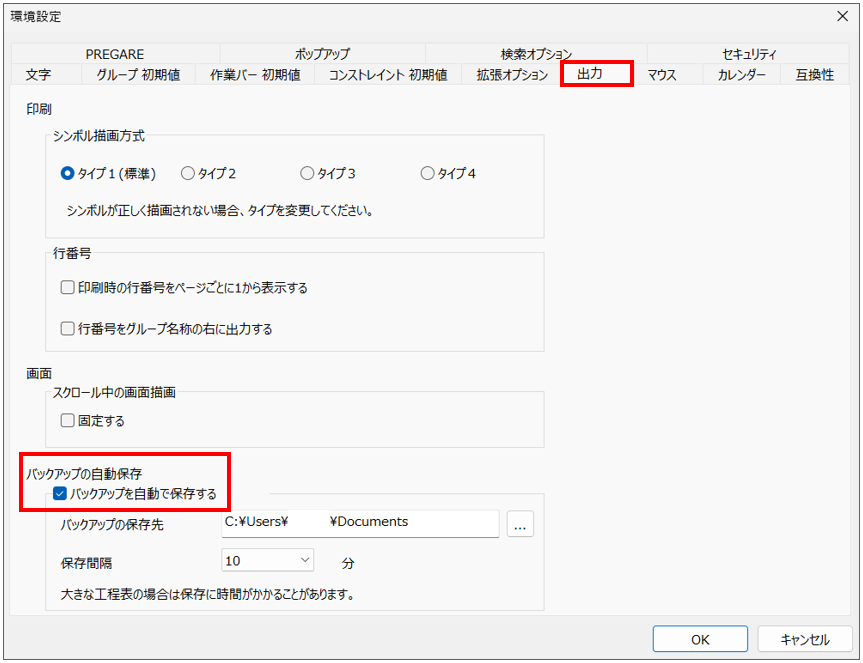Switch to the 検索オプション tab

pyautogui.click(x=536, y=54)
